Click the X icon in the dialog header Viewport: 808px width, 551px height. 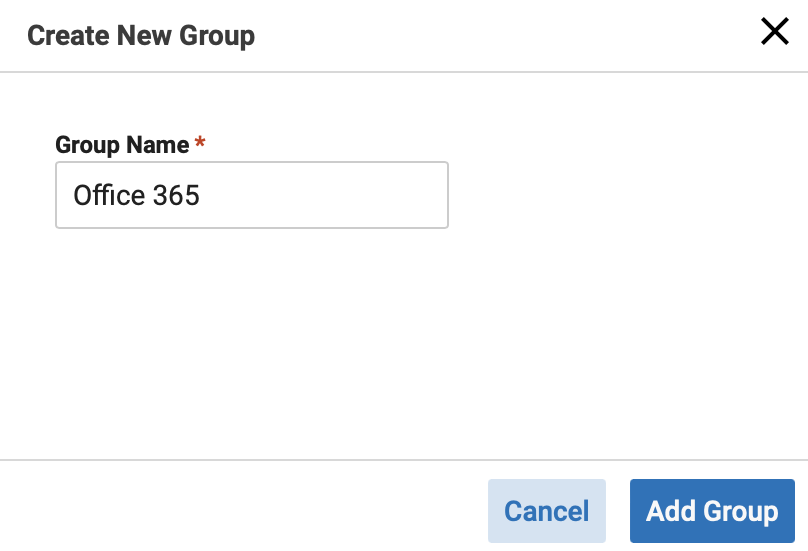[x=775, y=31]
